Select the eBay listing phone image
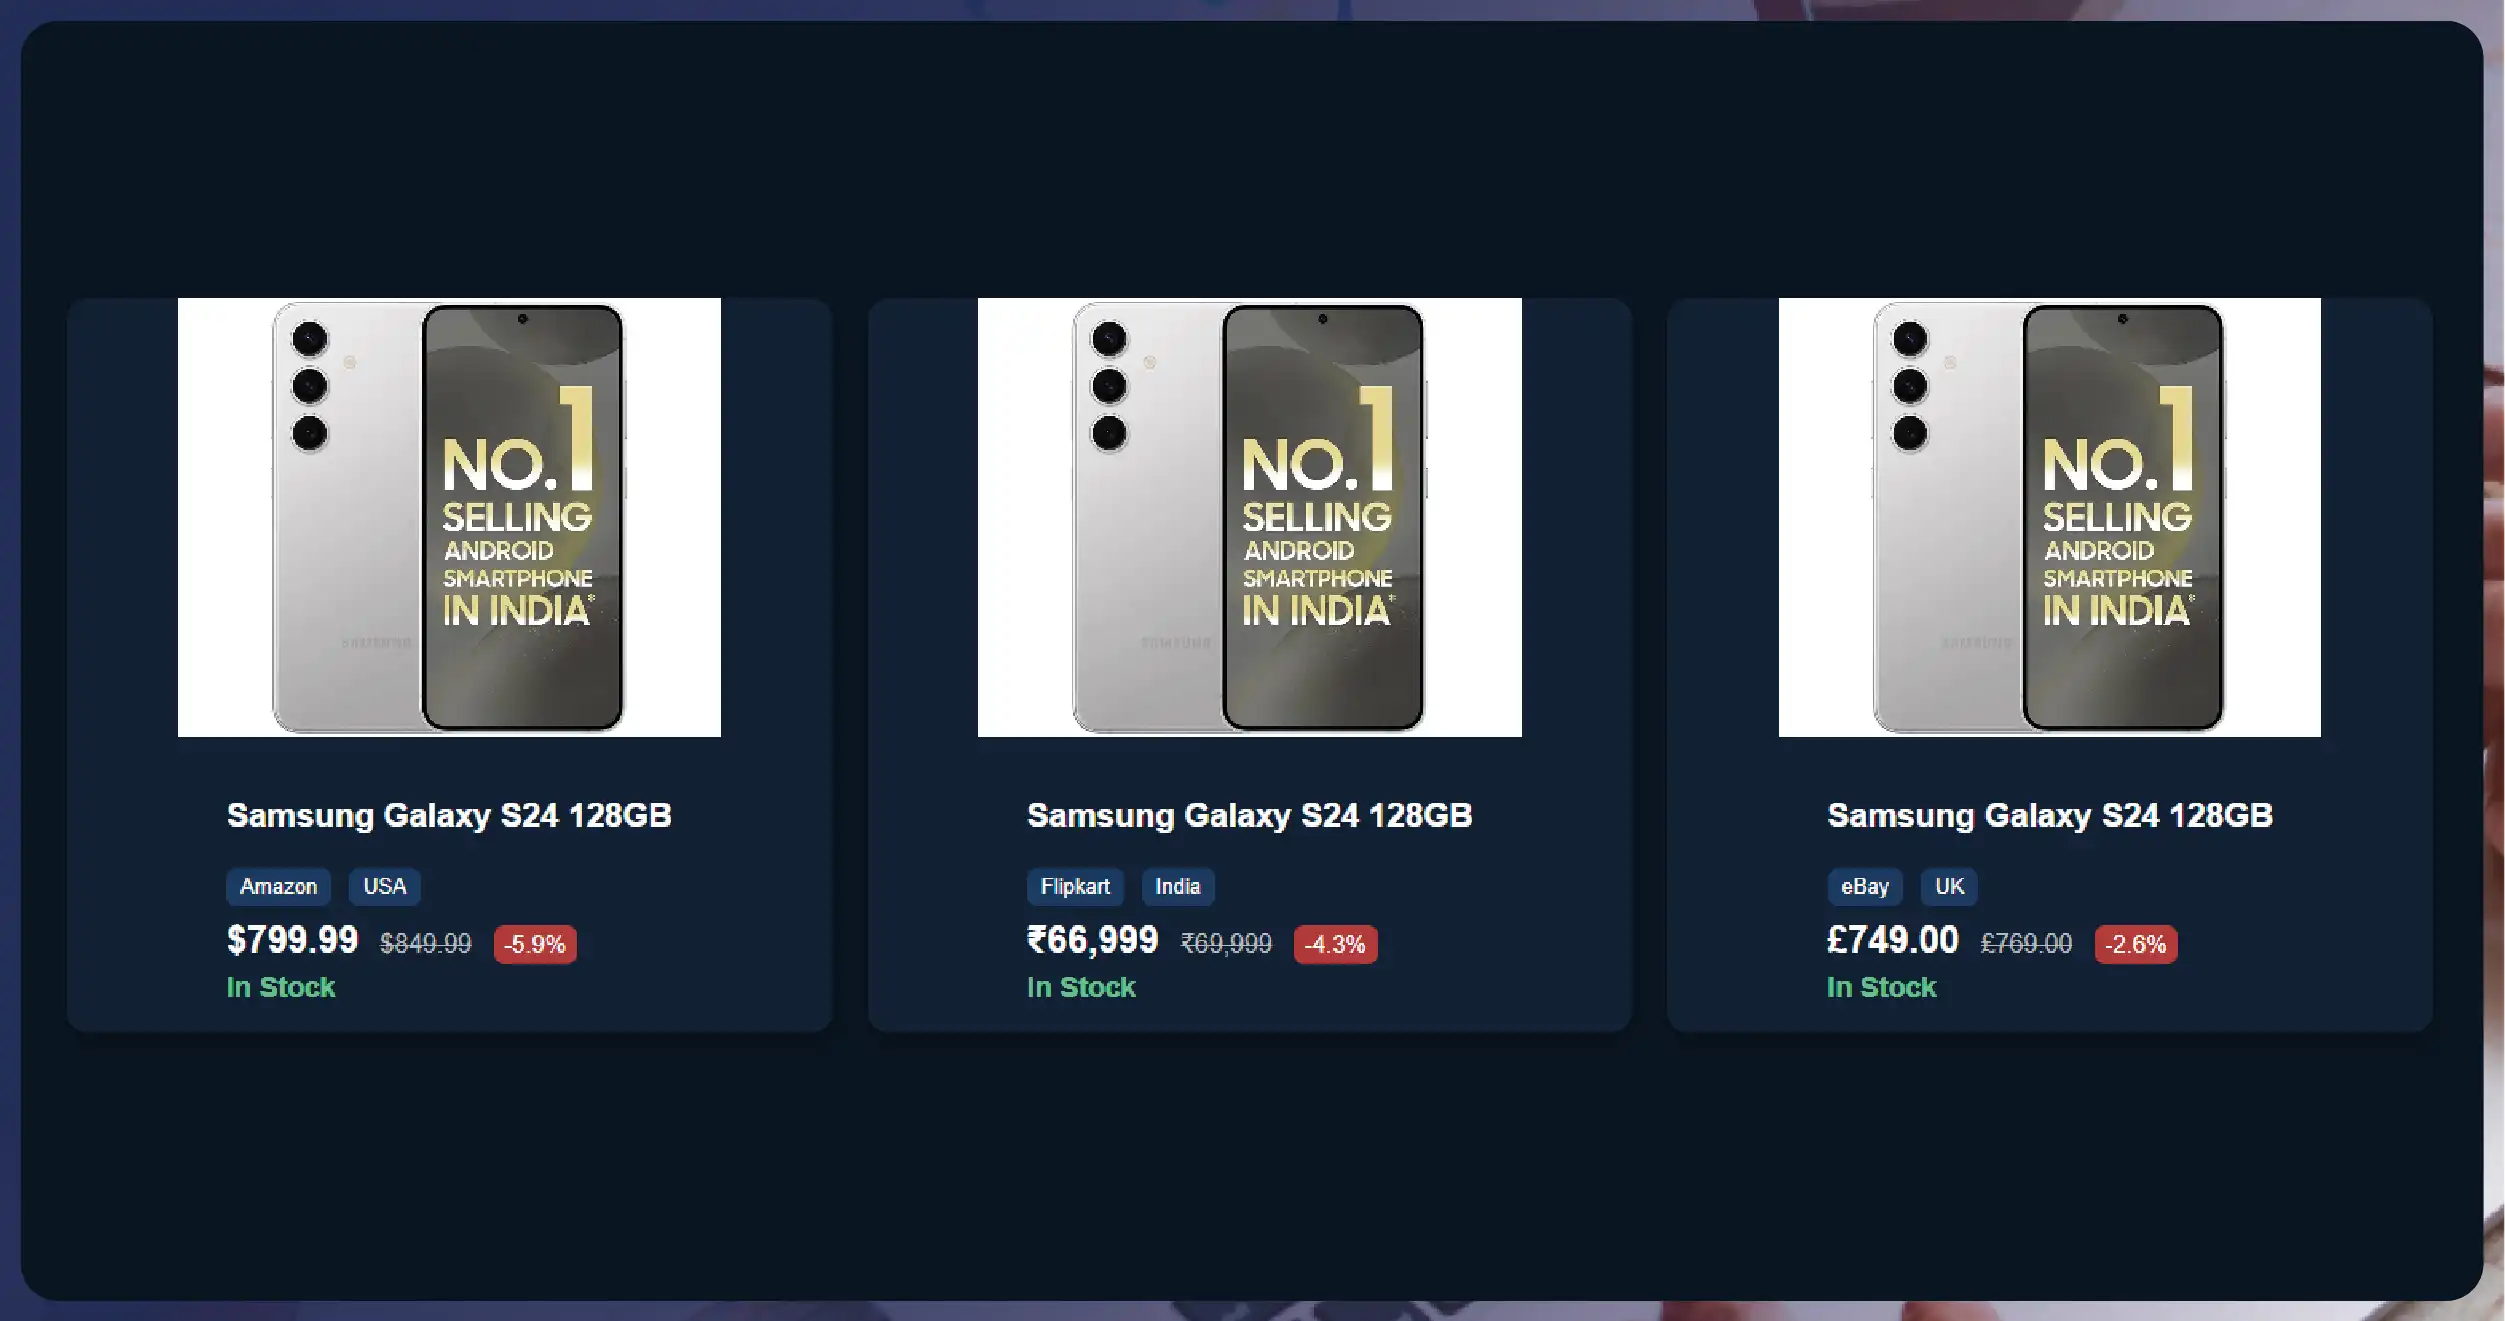This screenshot has height=1321, width=2505. coord(2049,517)
